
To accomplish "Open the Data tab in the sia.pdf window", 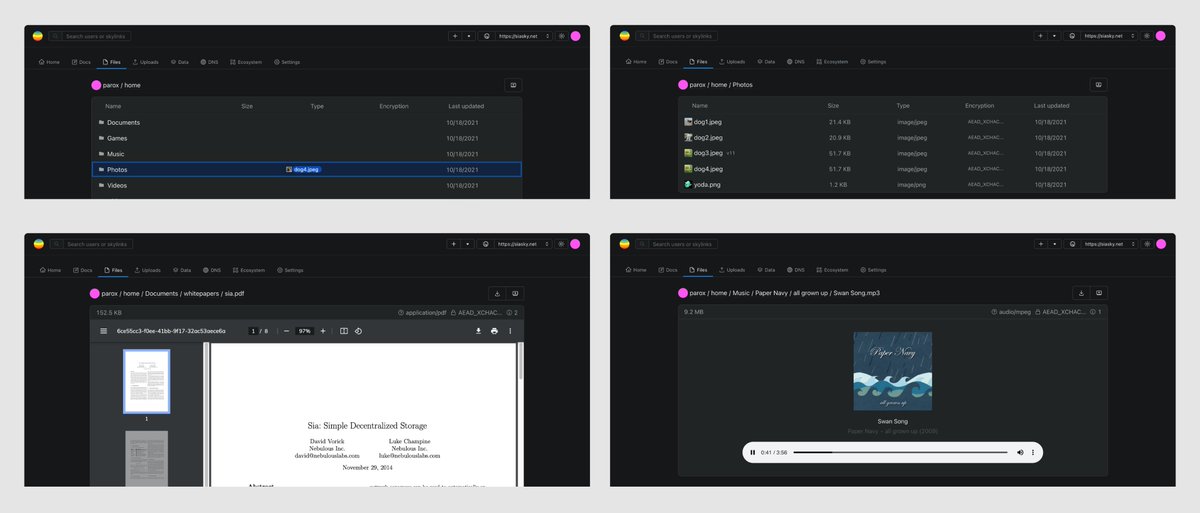I will point(180,270).
